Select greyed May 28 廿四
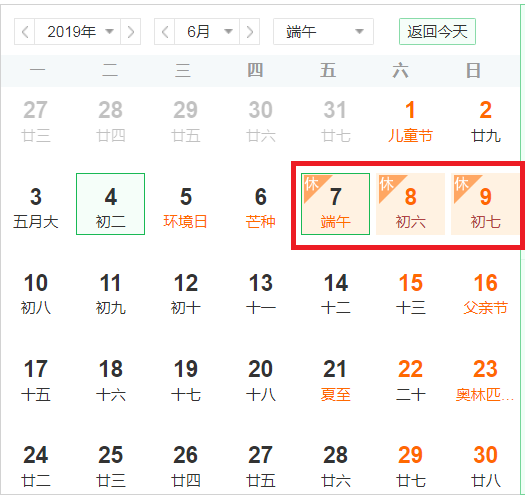Viewport: 525px width, 500px height. (110, 122)
